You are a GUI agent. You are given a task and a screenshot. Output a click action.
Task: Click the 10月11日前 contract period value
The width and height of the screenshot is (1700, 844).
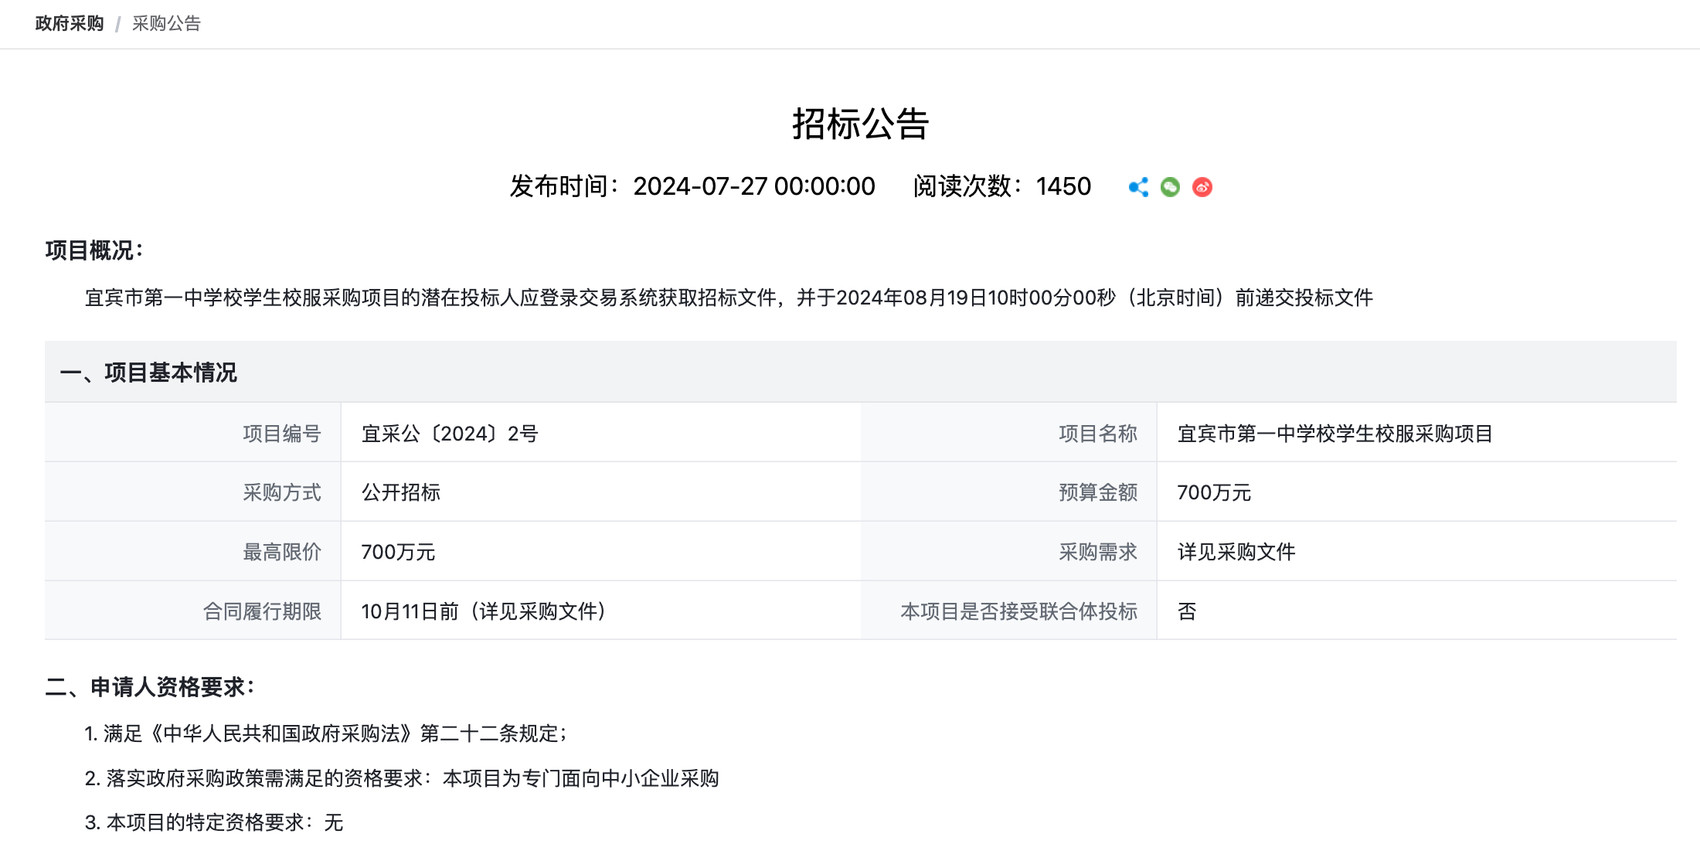pos(484,611)
